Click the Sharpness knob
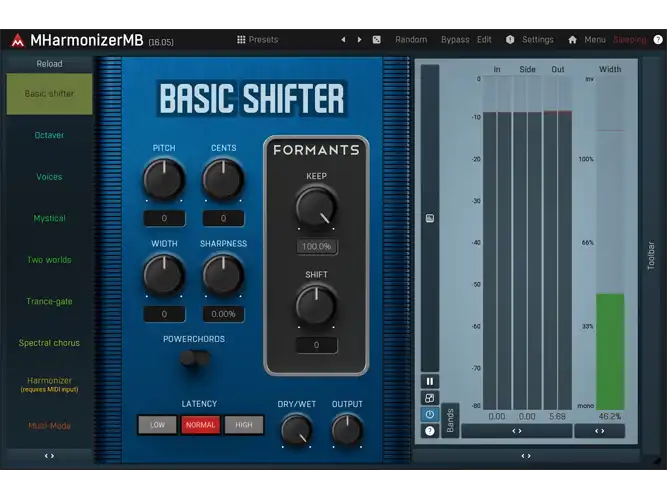This screenshot has height=500, width=667. [x=223, y=275]
